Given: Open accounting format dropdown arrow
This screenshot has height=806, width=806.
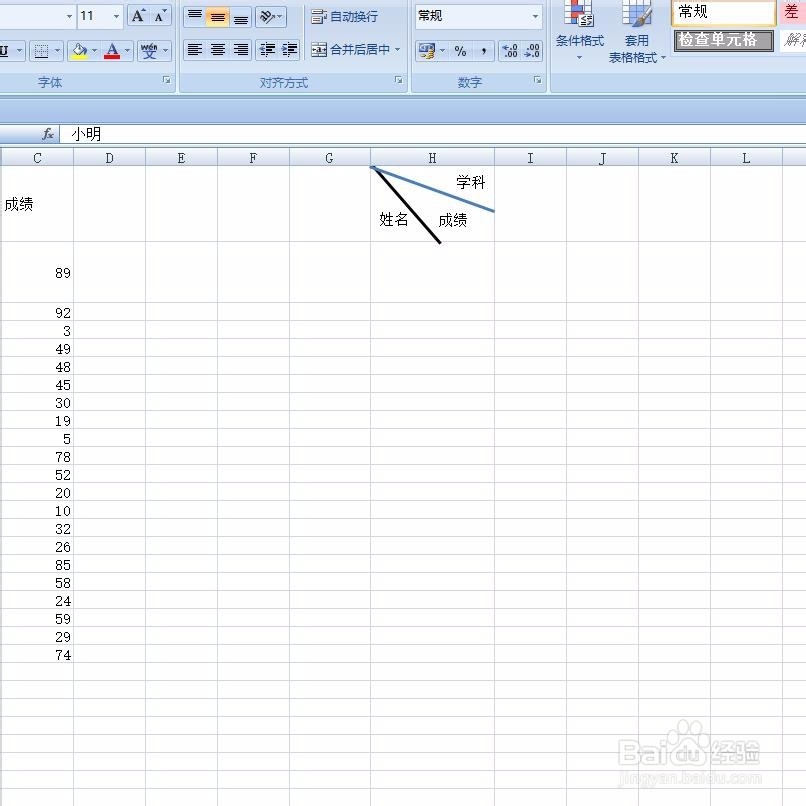Looking at the screenshot, I should pyautogui.click(x=443, y=50).
